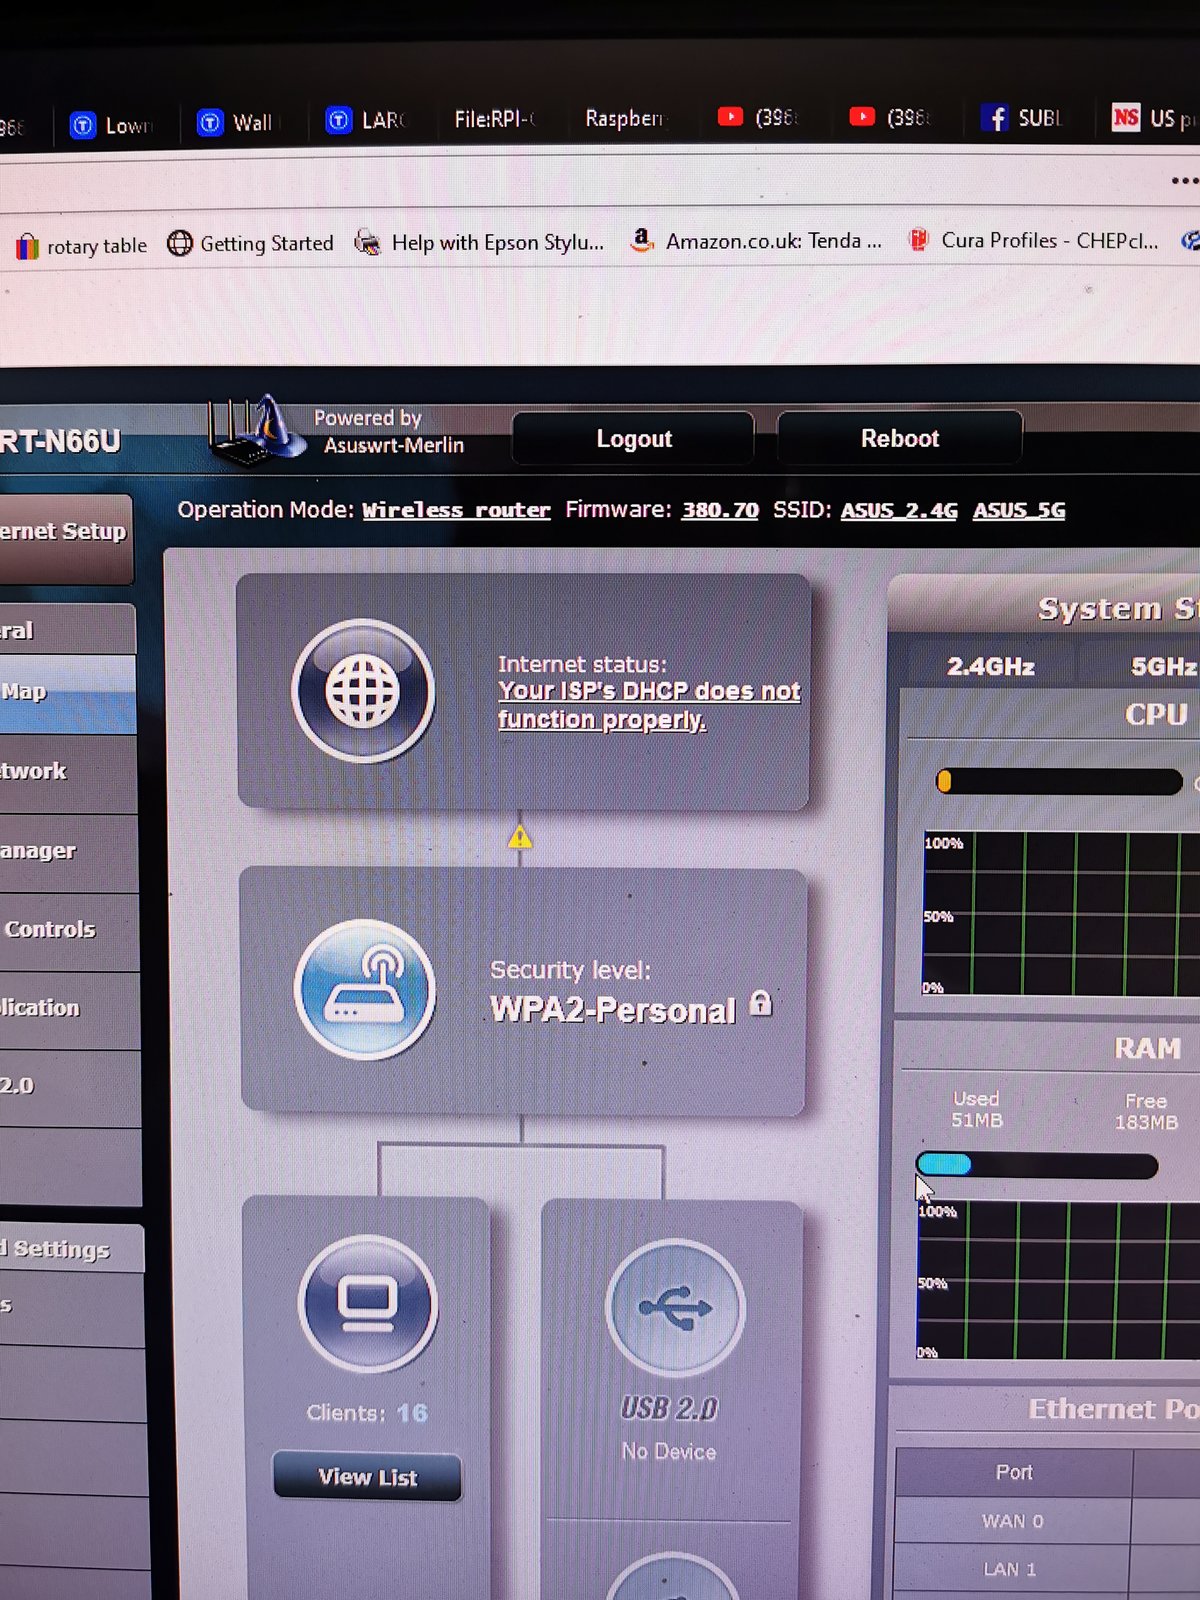
Task: Open the Raspberry browser tab
Action: pos(625,118)
